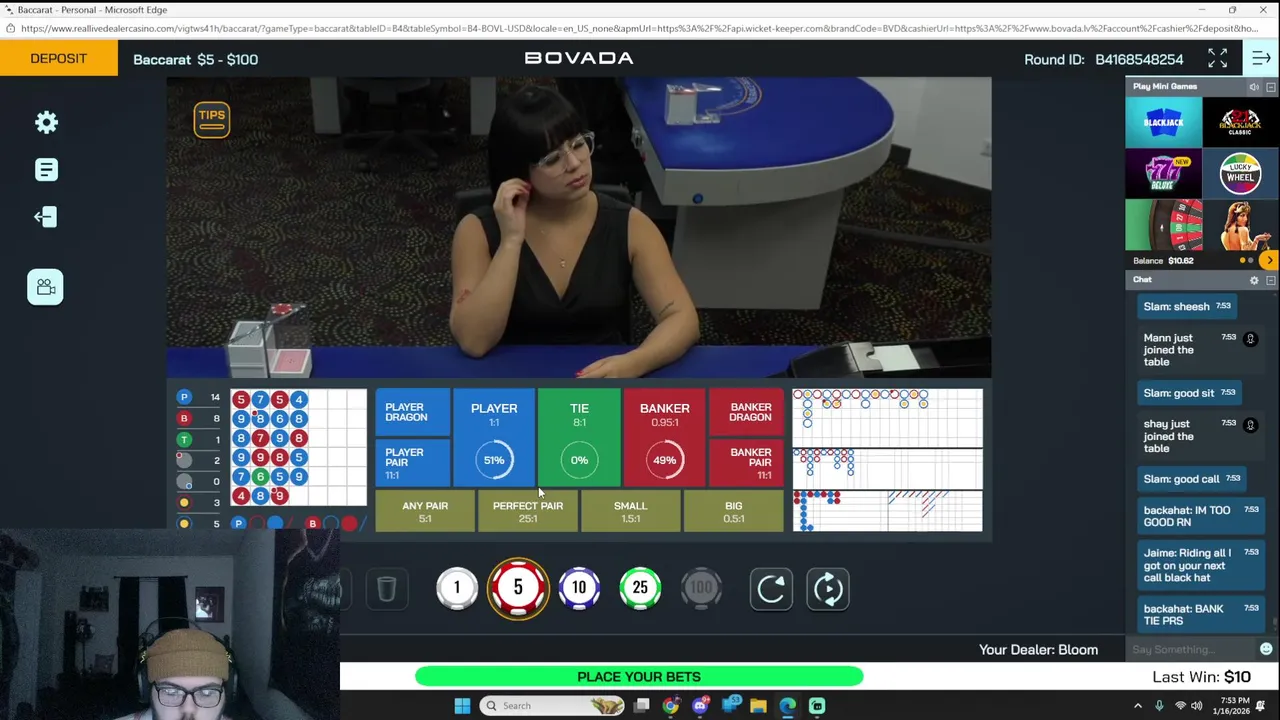Click the big road scoreboard panel
Screen dimensions: 1280x720
click(x=888, y=417)
